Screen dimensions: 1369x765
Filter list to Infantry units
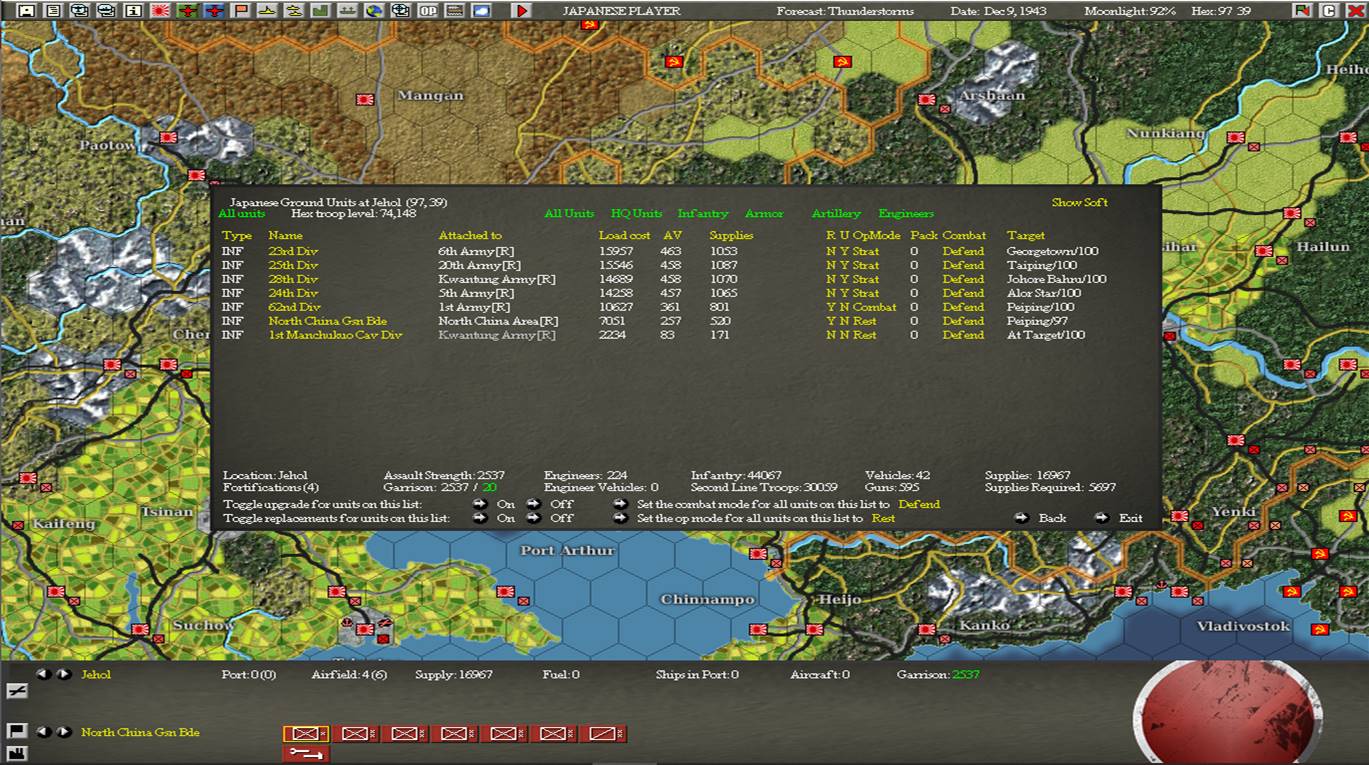[703, 213]
